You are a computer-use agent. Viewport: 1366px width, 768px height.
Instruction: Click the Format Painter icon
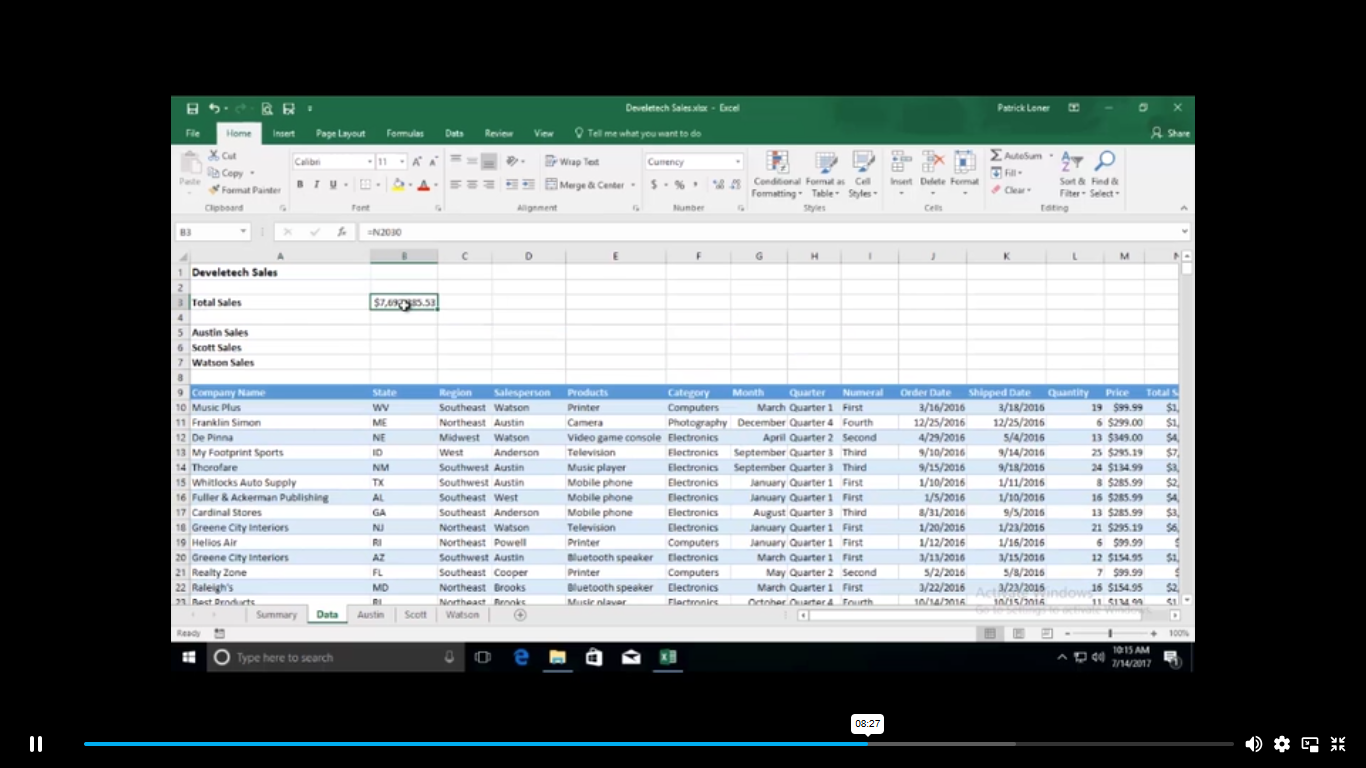[214, 190]
